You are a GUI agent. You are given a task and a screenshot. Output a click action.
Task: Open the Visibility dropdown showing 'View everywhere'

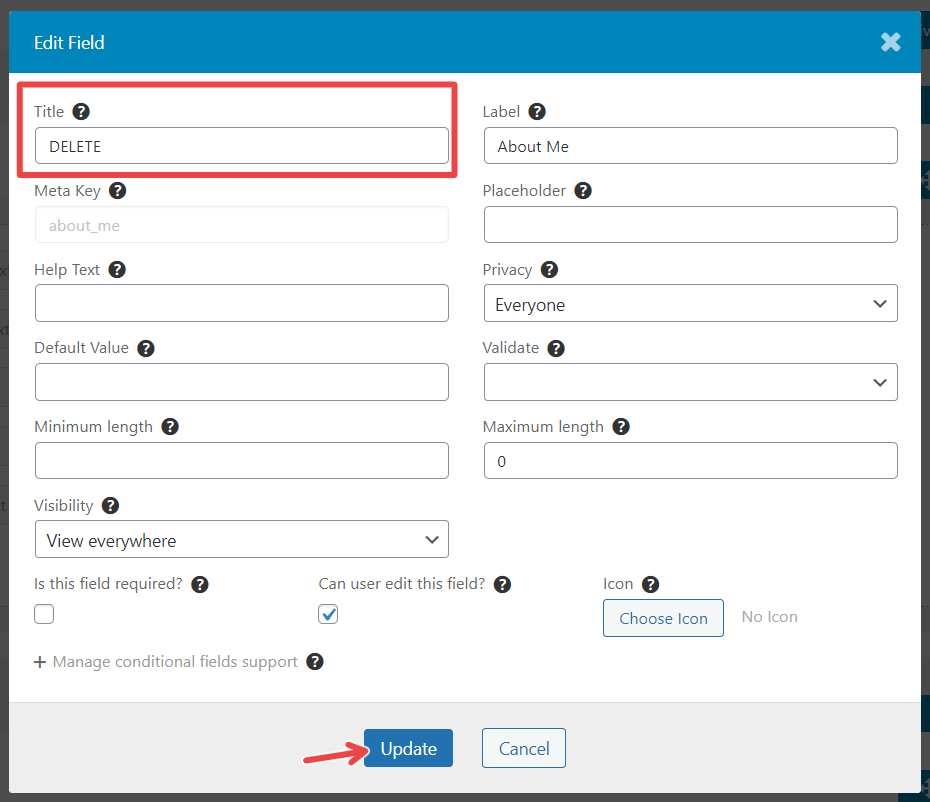pos(241,539)
